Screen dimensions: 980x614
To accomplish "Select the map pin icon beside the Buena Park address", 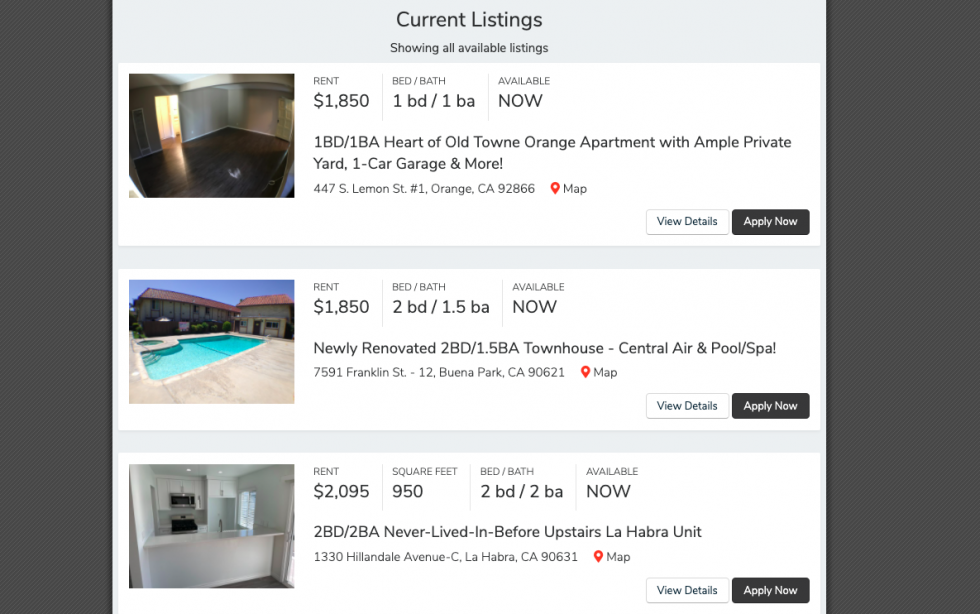I will point(585,372).
